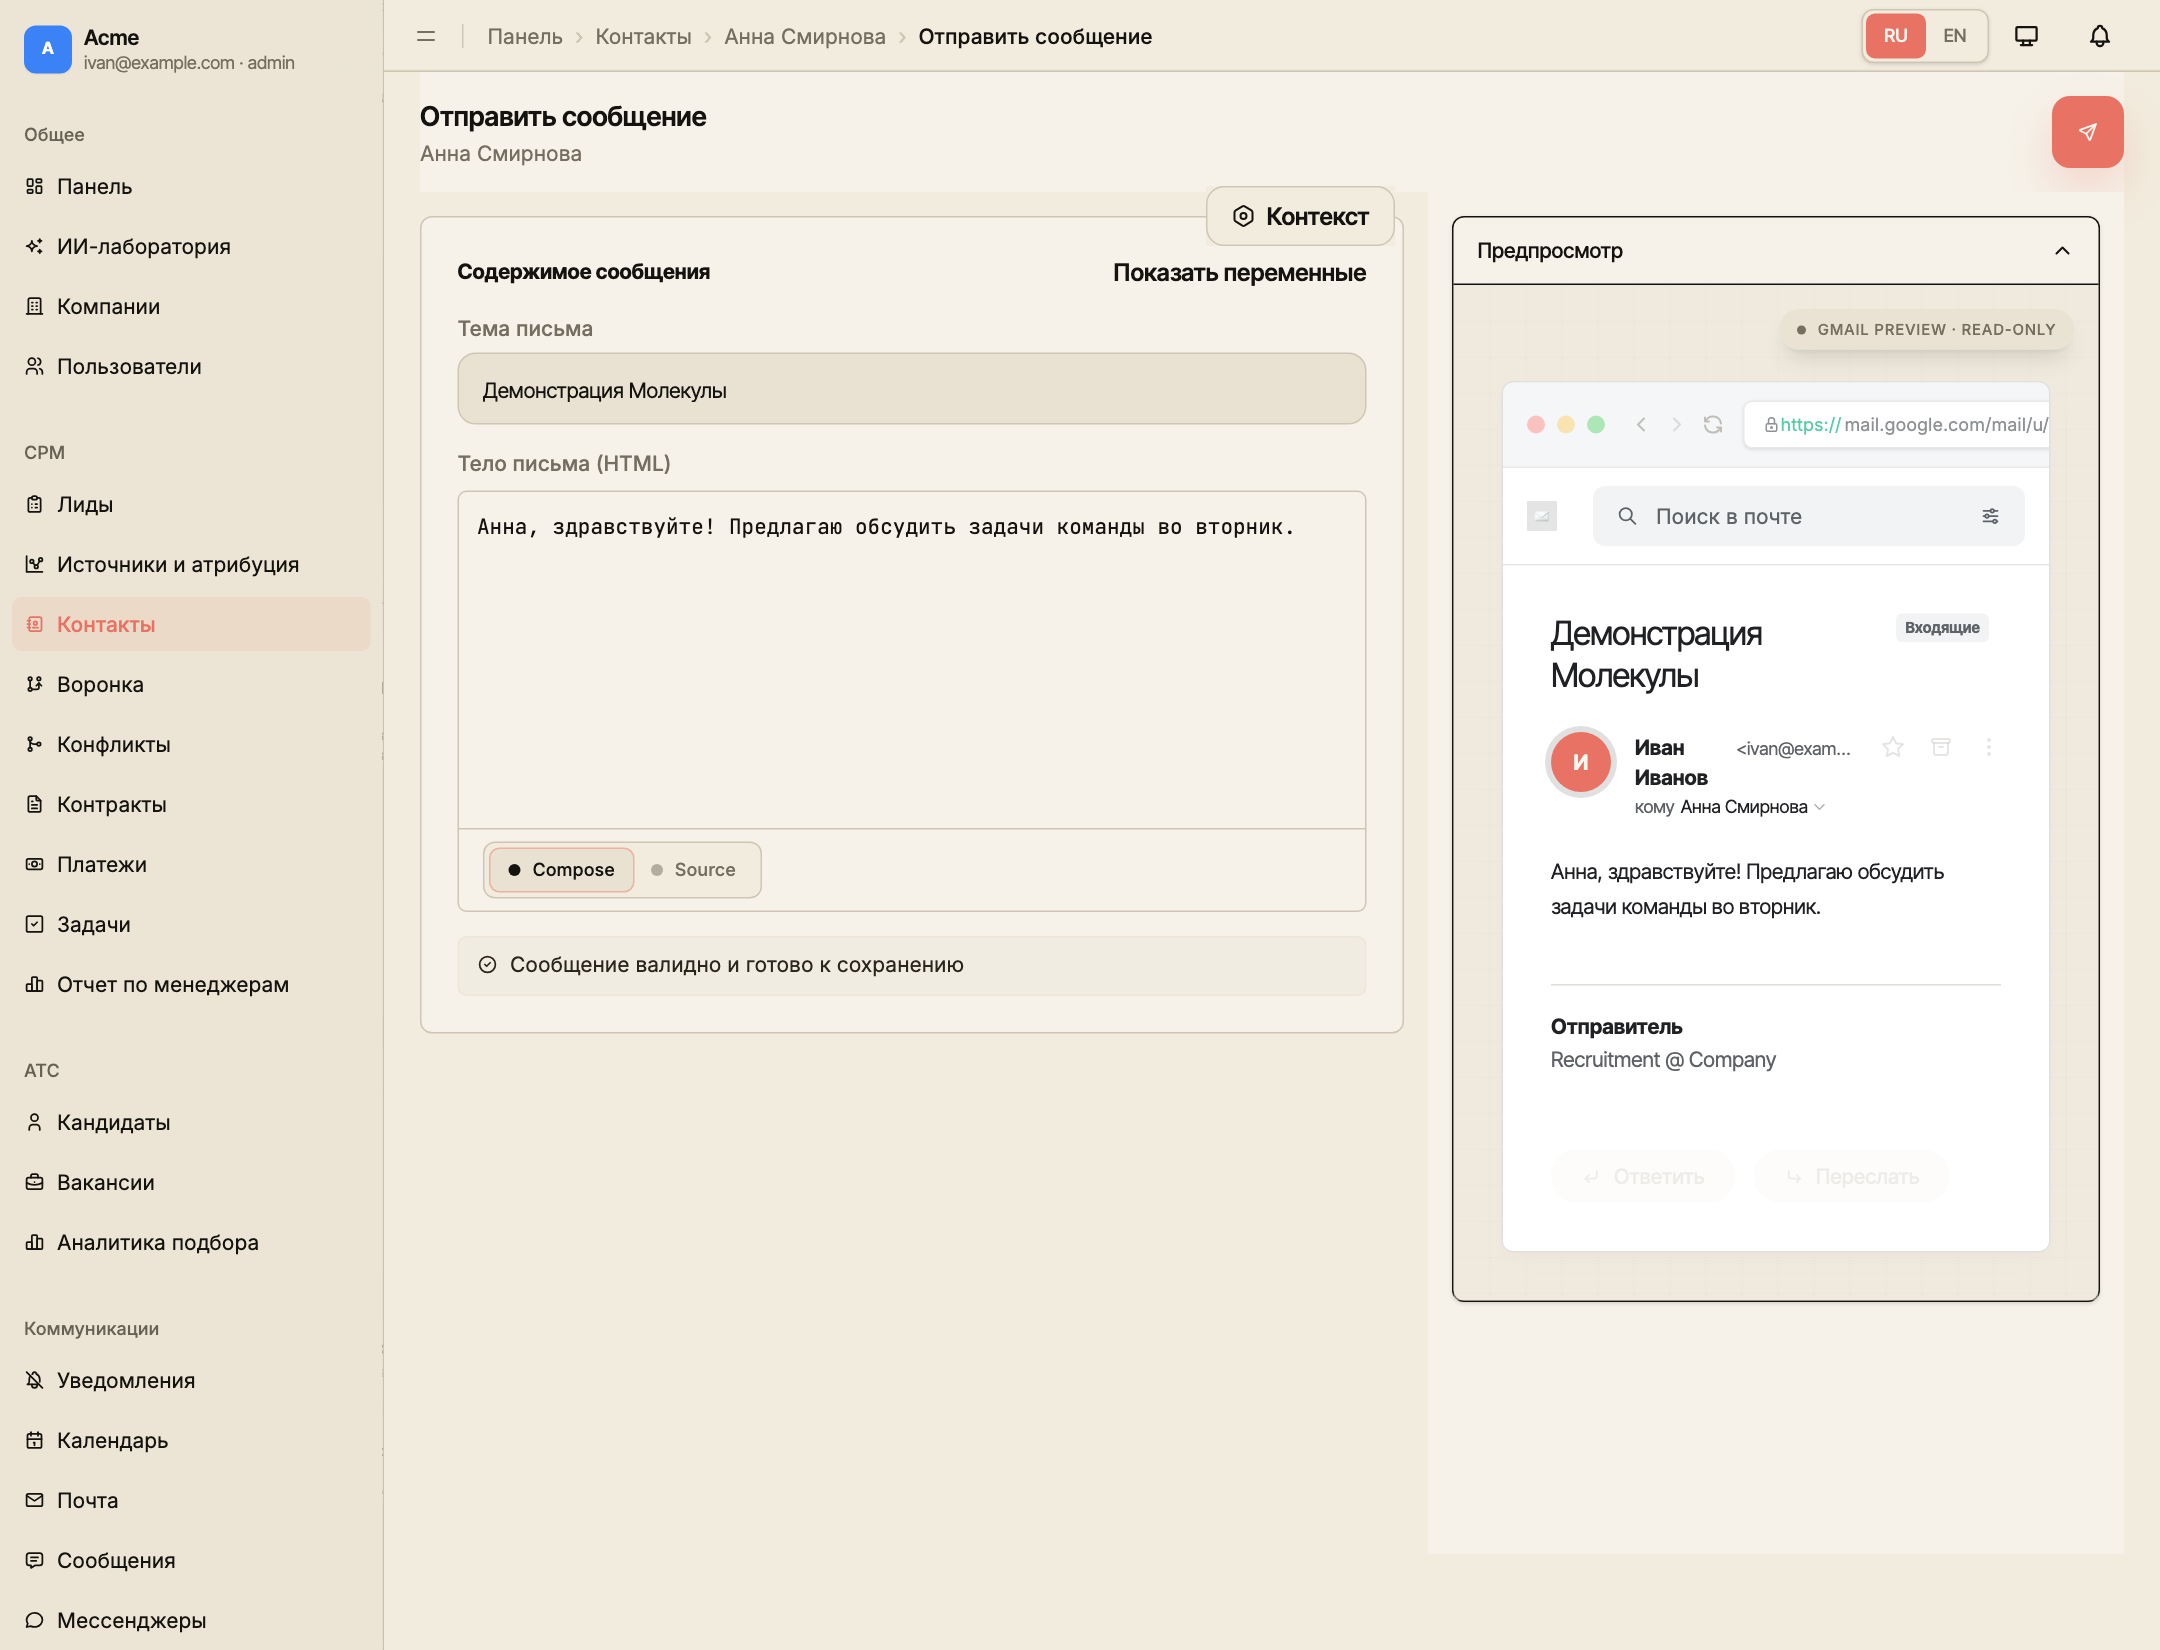Click Показать переменные

[1239, 273]
